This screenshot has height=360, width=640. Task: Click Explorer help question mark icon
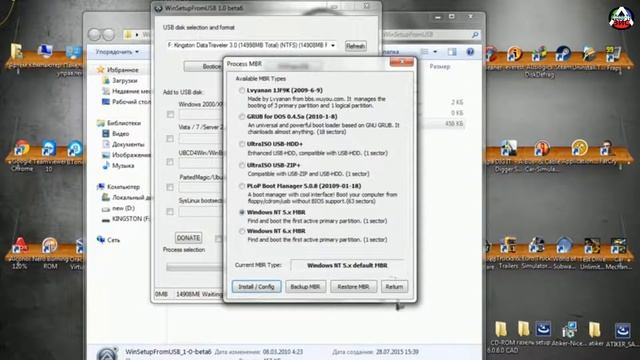pyautogui.click(x=470, y=52)
